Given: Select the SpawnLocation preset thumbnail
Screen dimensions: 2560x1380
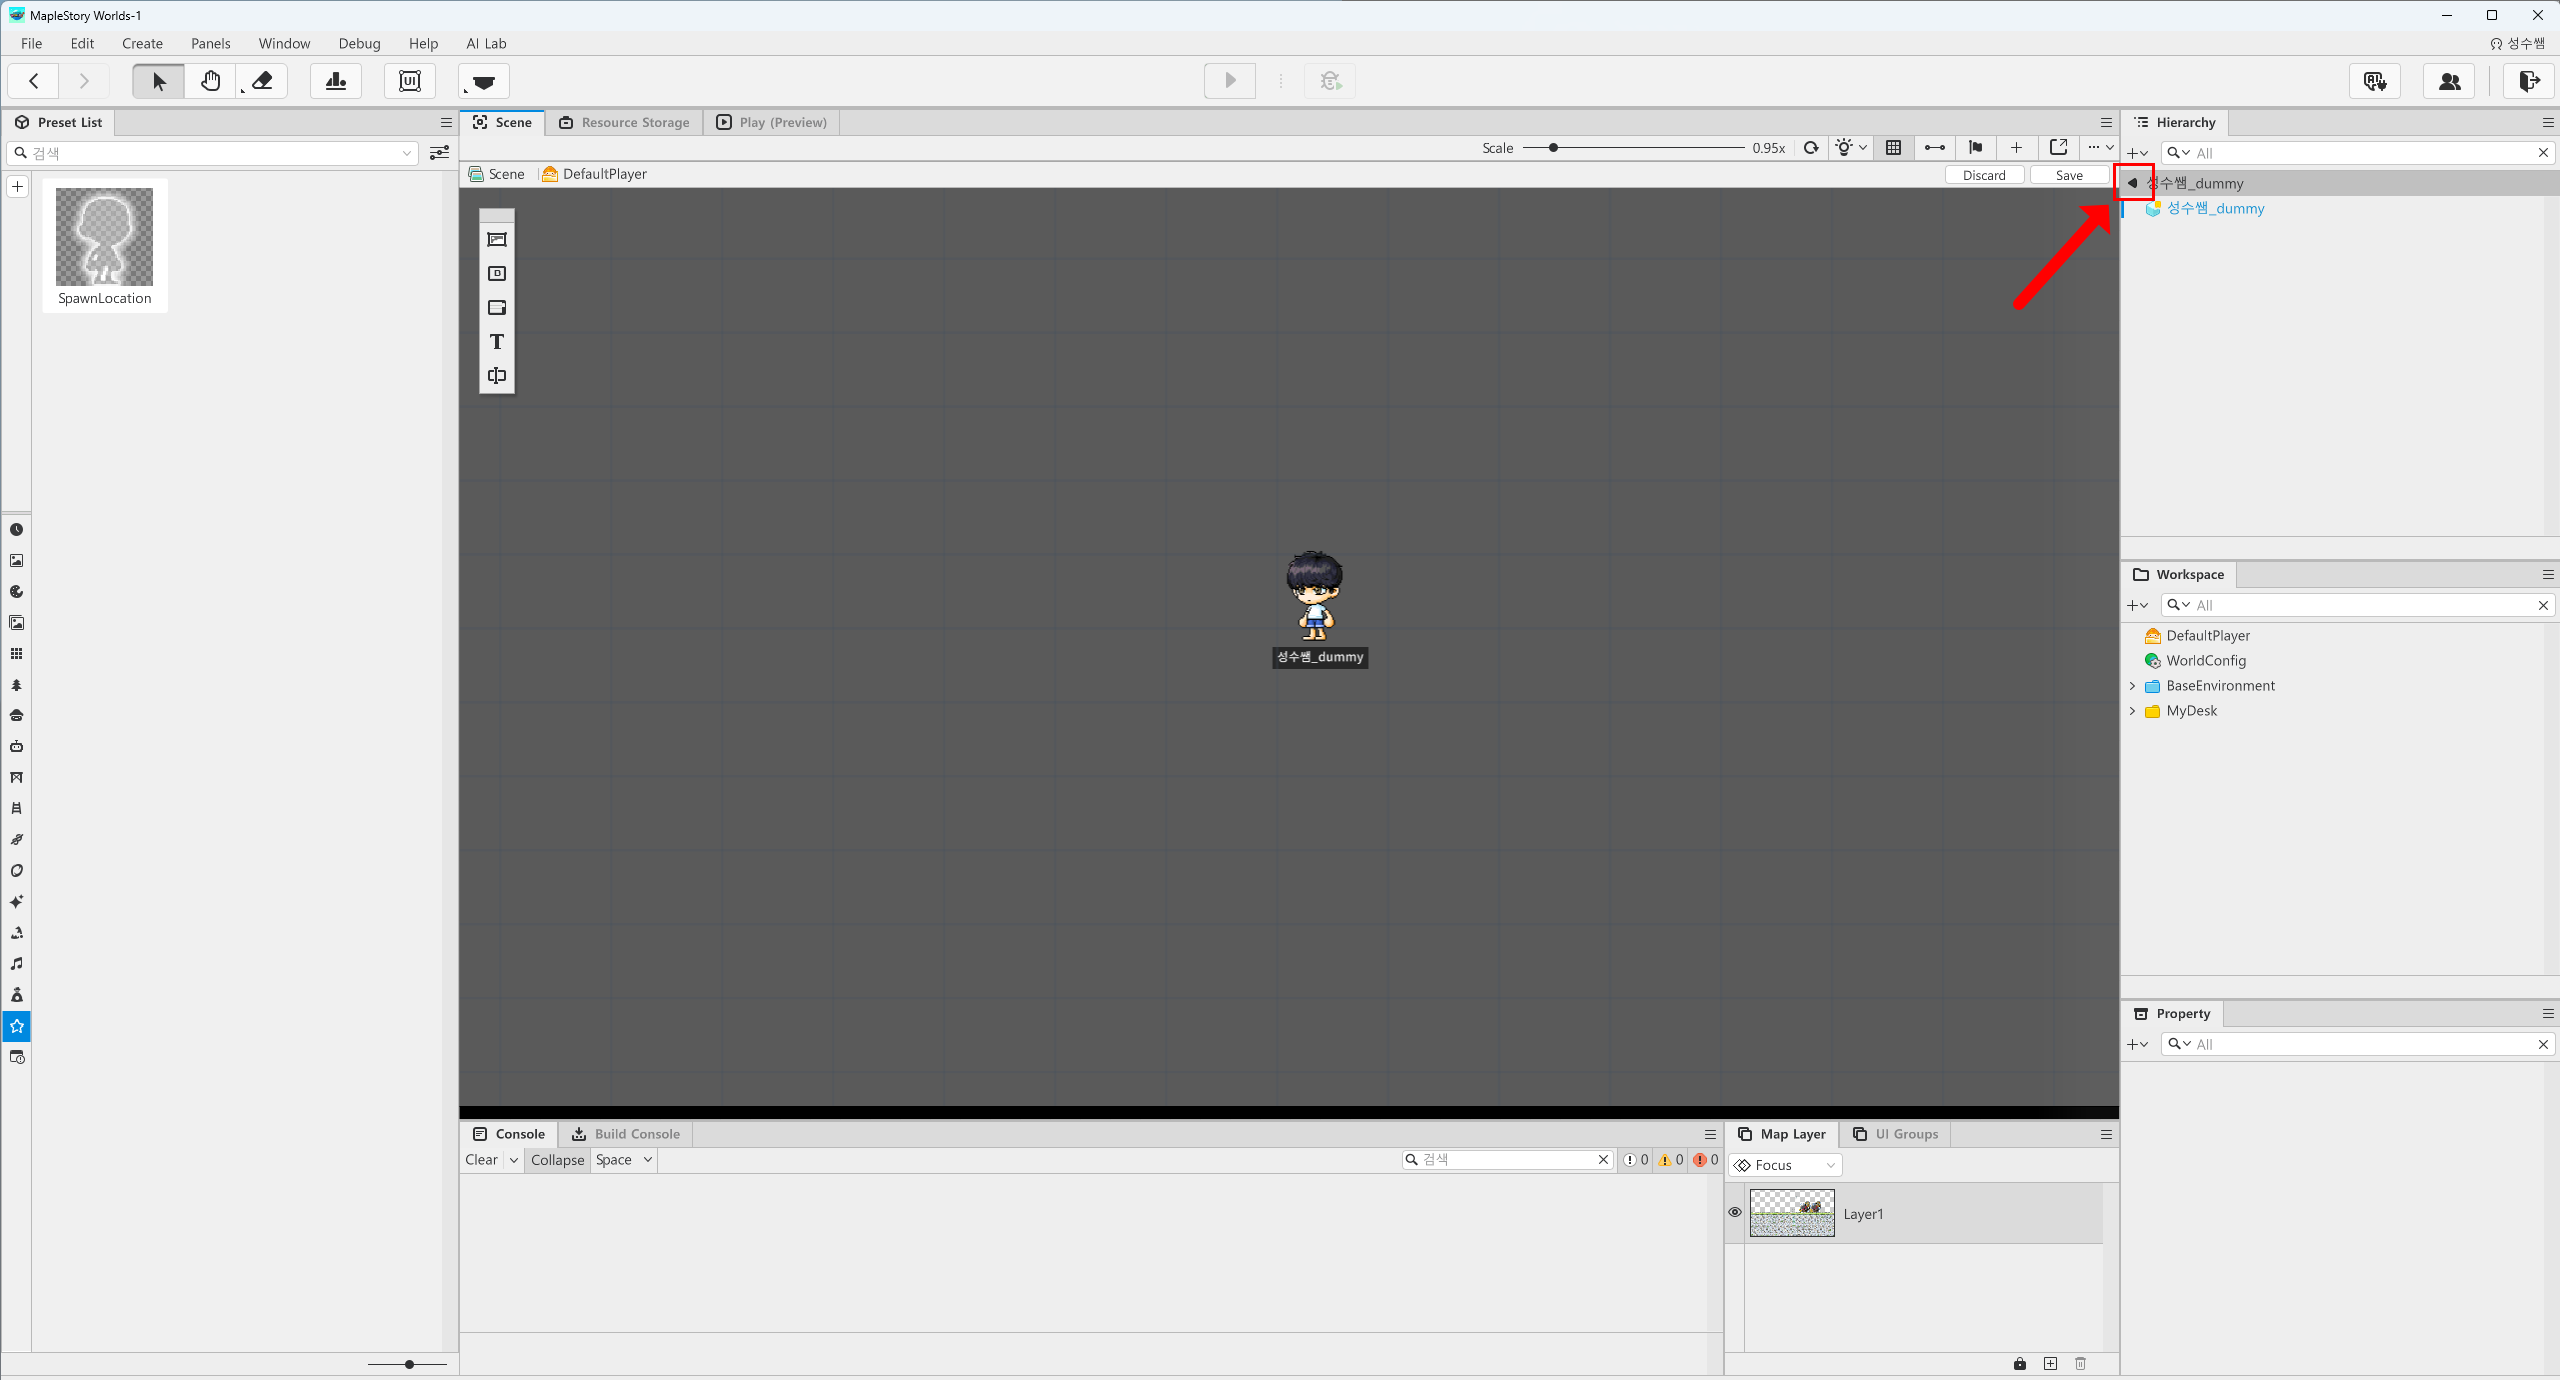Looking at the screenshot, I should 105,246.
